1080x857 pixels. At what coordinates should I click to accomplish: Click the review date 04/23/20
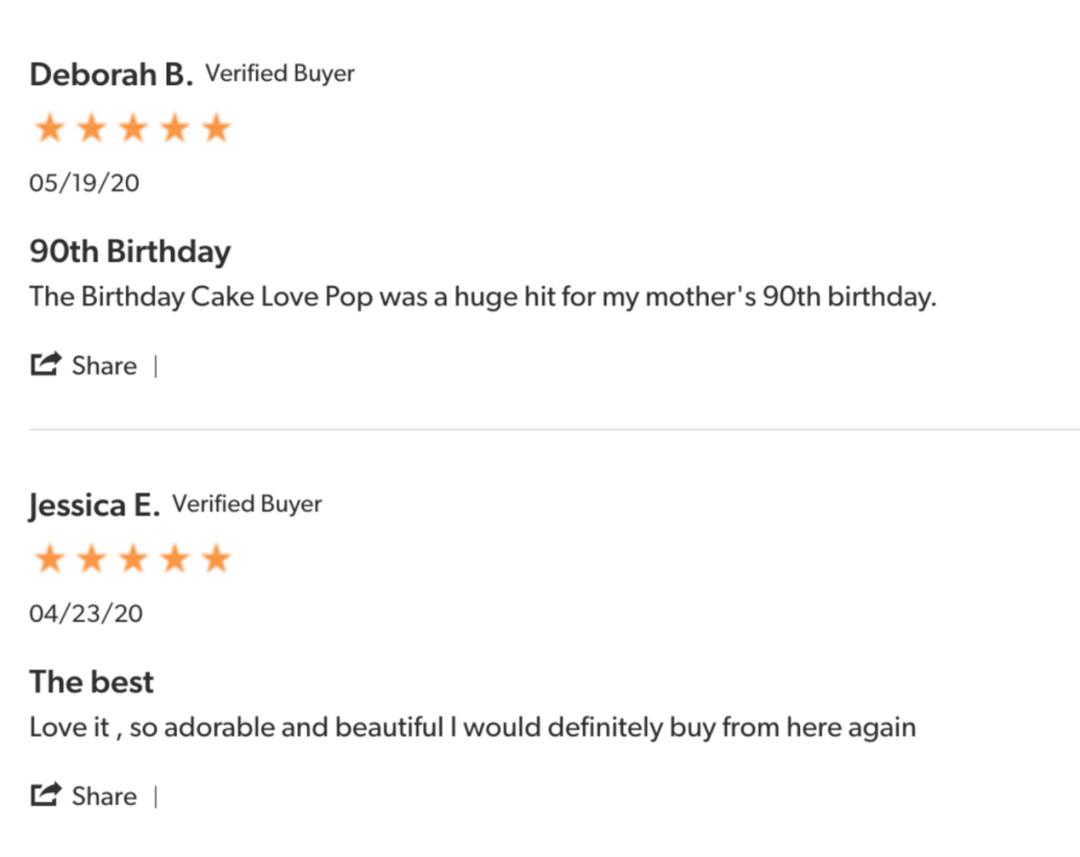point(86,613)
